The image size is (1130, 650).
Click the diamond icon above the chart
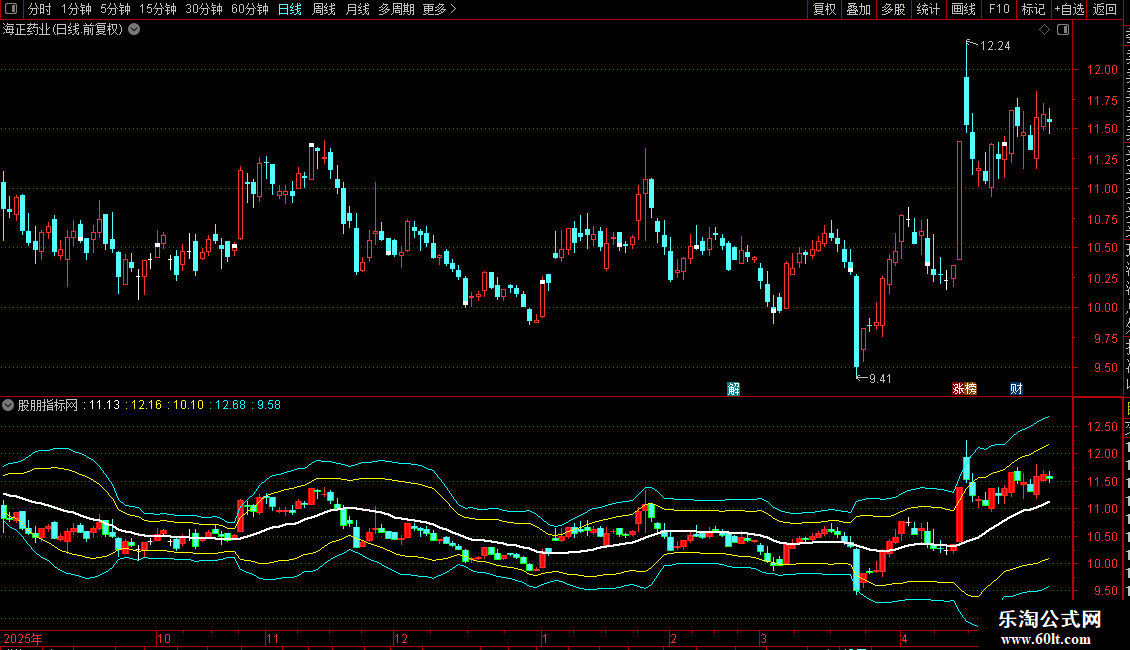click(x=1044, y=30)
